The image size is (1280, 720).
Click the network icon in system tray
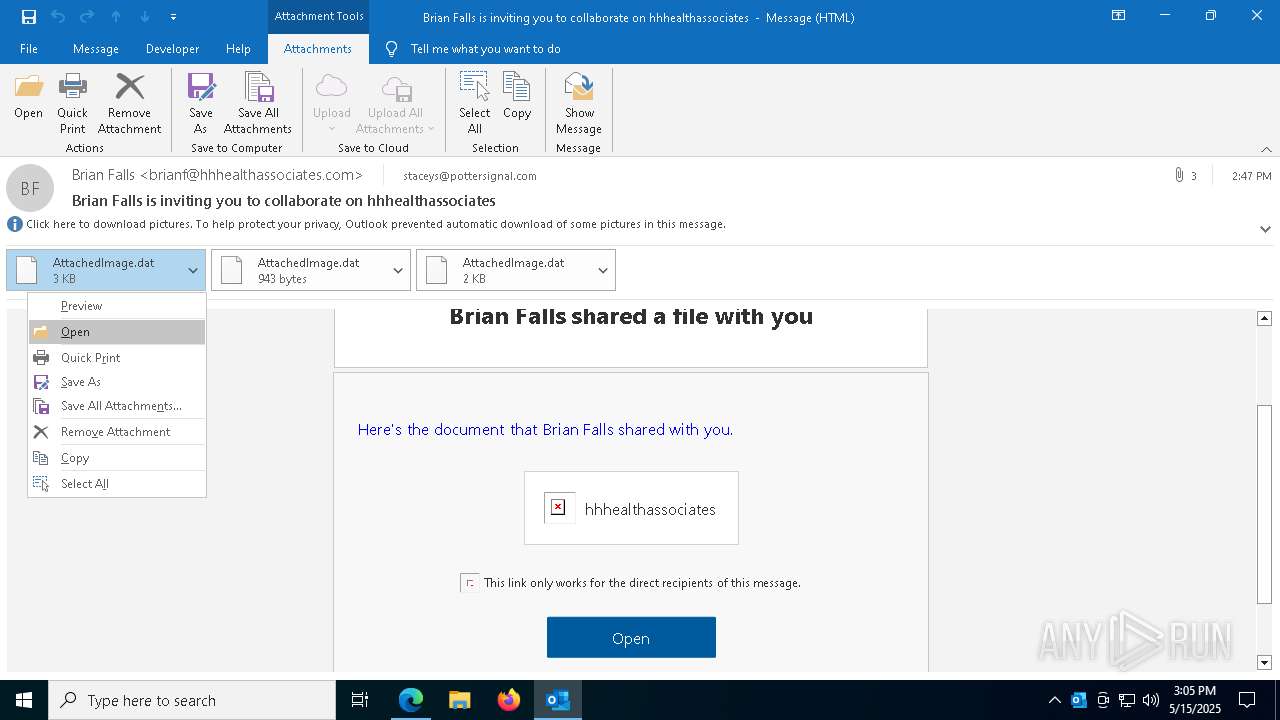(1127, 700)
